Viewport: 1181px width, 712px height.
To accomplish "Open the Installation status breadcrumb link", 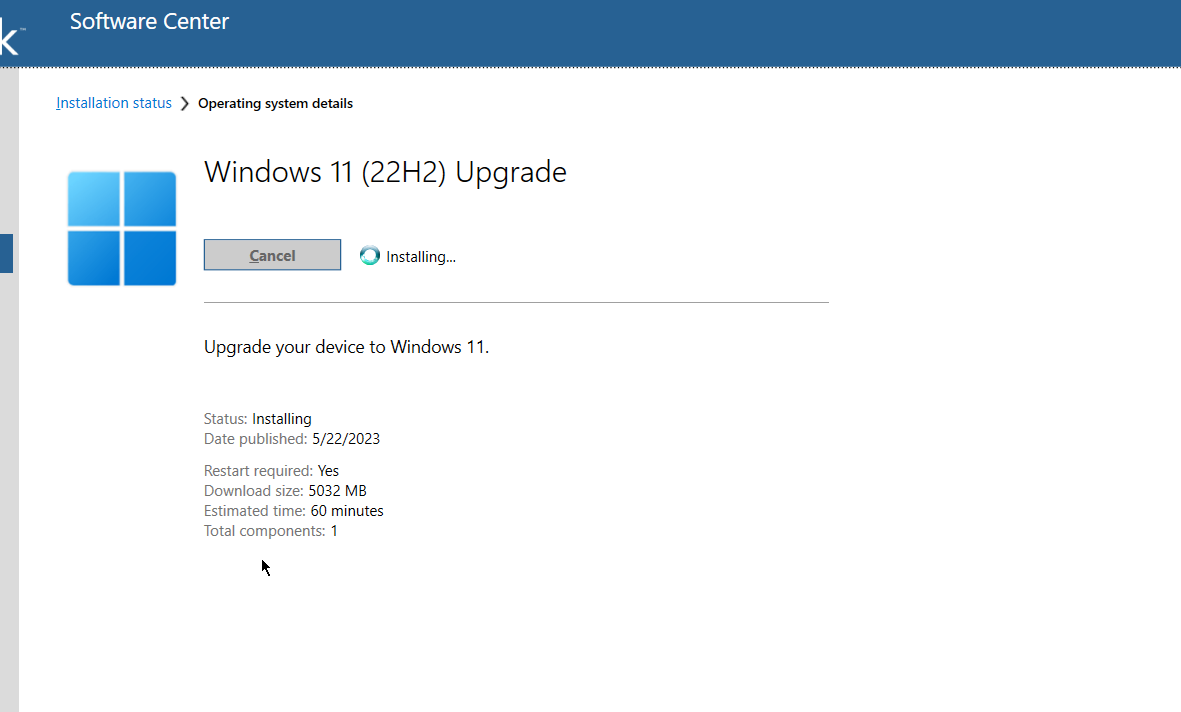I will [113, 102].
